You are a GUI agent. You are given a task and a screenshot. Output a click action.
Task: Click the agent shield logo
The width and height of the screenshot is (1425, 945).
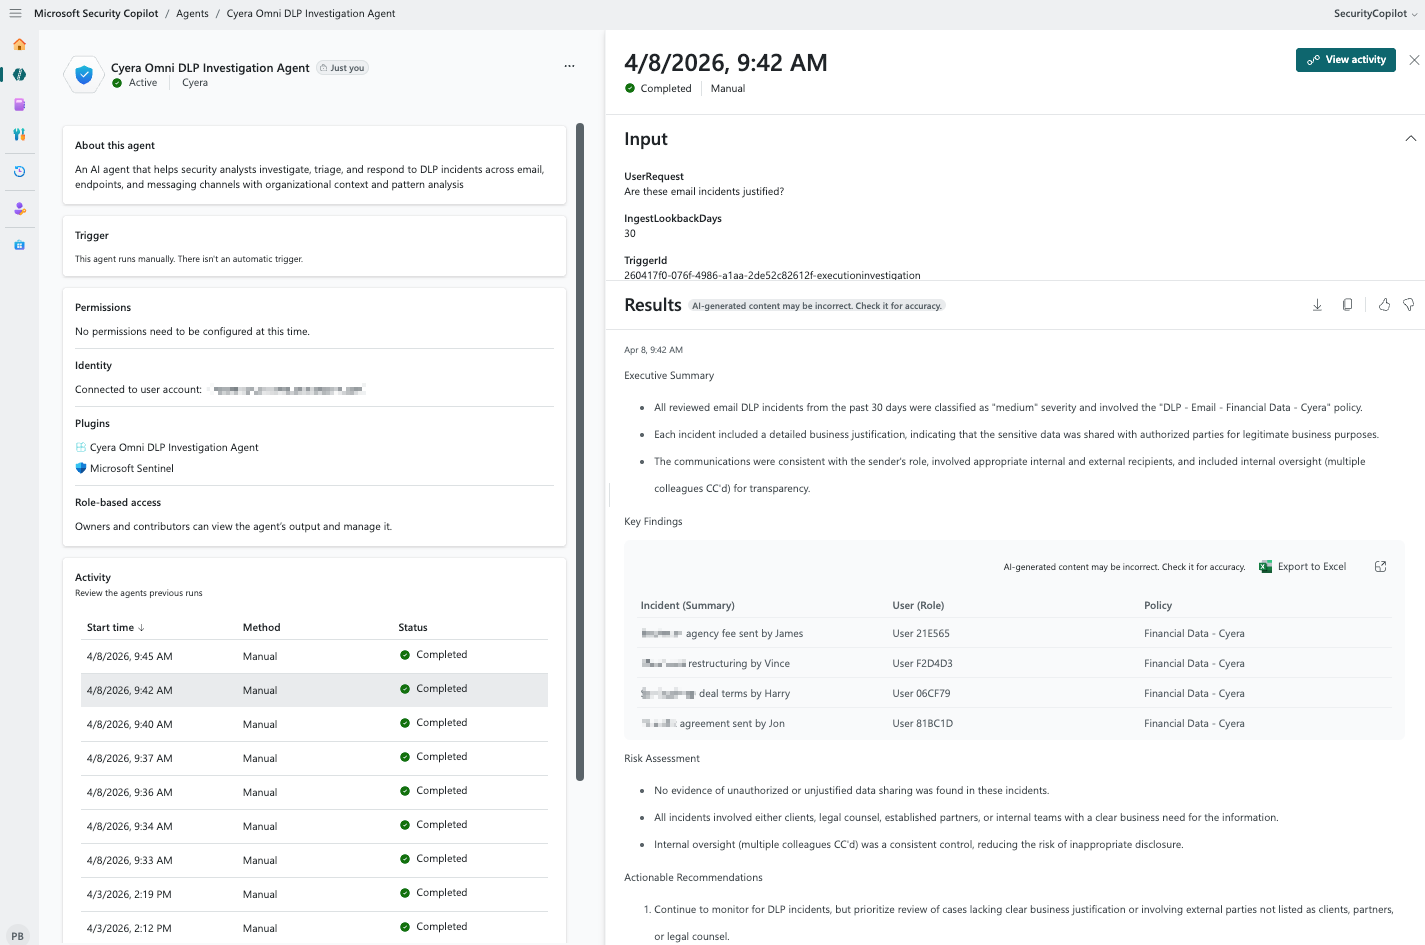pyautogui.click(x=84, y=74)
